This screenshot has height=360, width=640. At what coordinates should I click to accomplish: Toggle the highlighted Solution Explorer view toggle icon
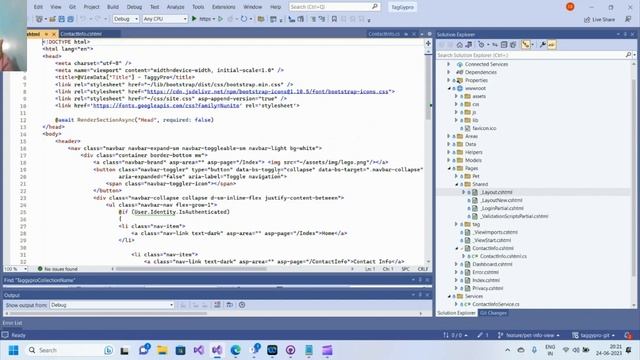525,45
